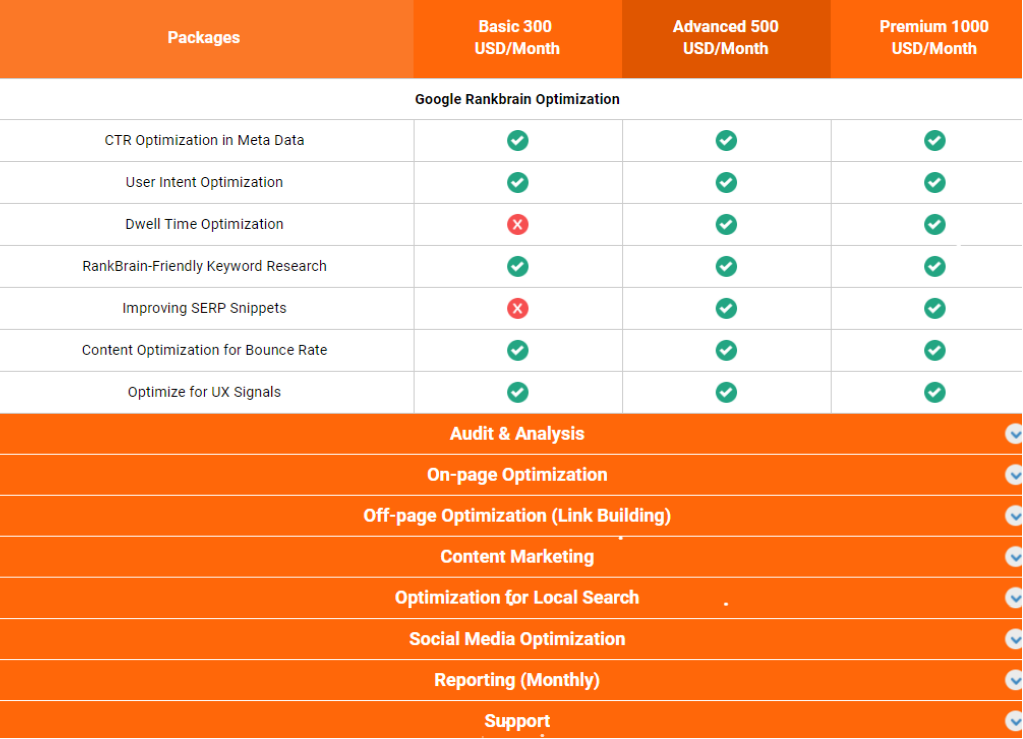
Task: Click Advanced checkmark for RankBrain-Friendly Keyword Research
Action: [x=726, y=267]
